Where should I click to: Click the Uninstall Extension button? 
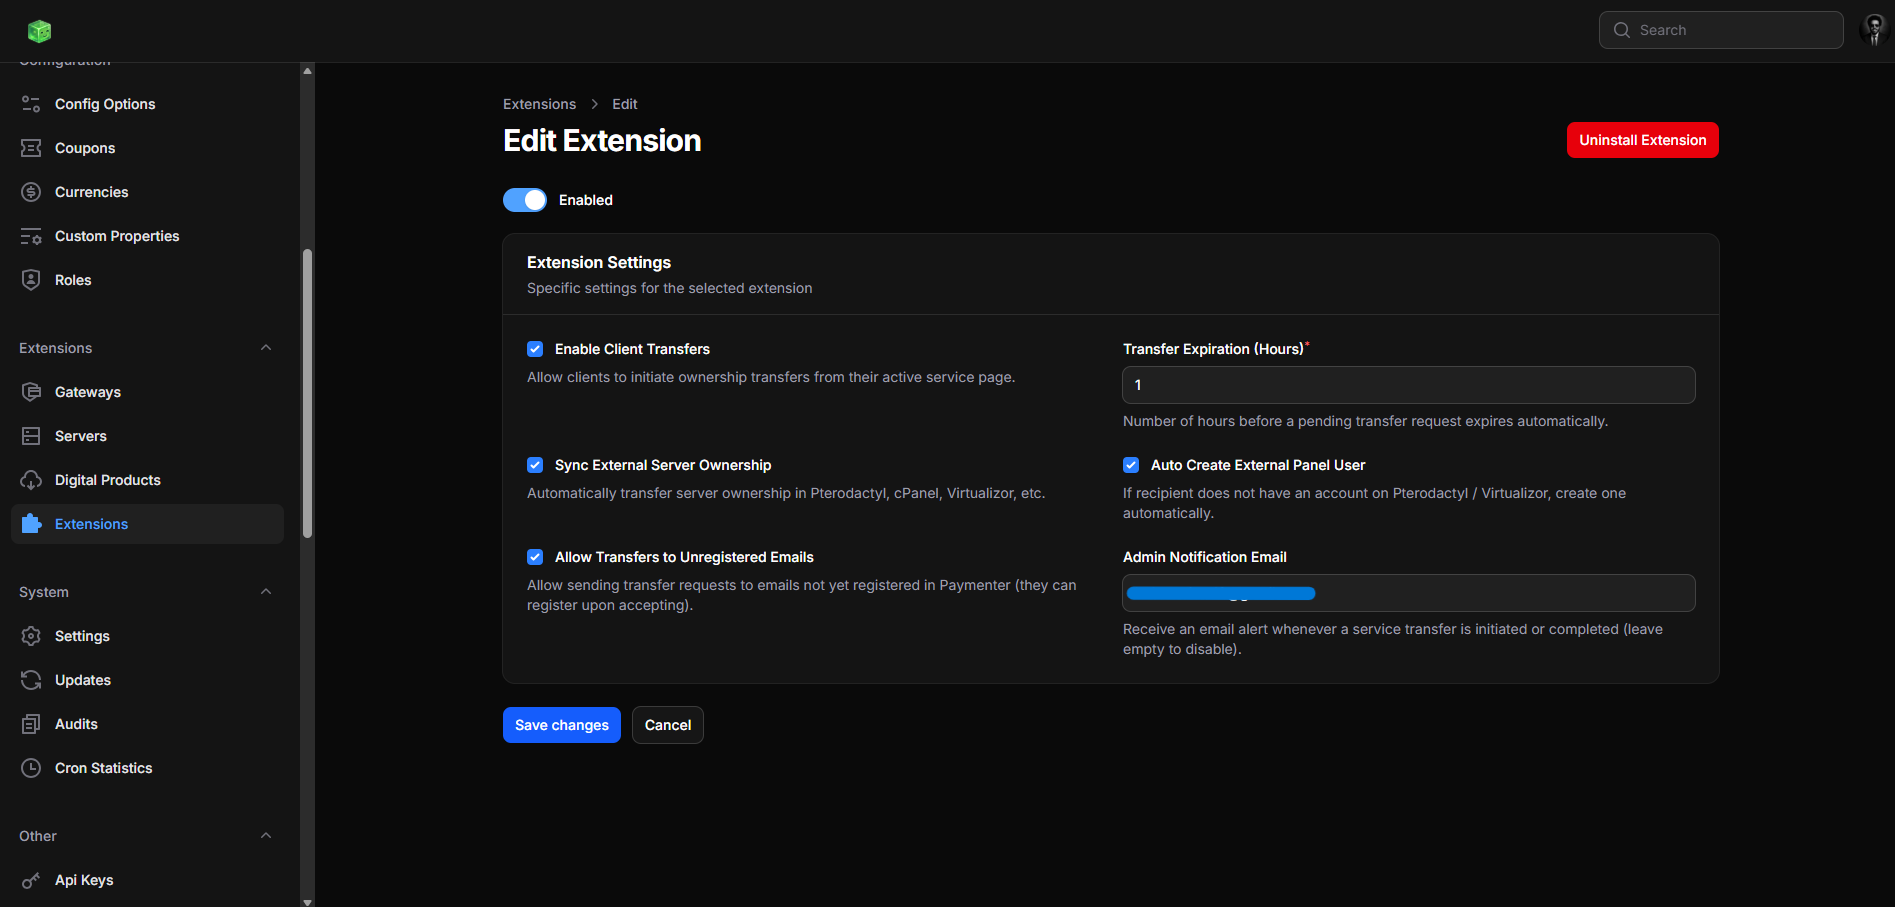click(x=1643, y=140)
